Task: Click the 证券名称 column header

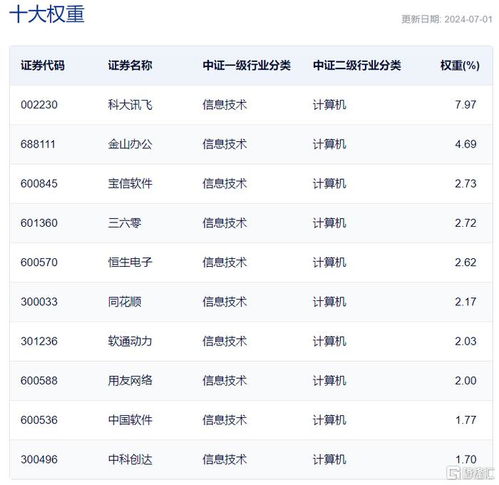Action: pyautogui.click(x=130, y=65)
